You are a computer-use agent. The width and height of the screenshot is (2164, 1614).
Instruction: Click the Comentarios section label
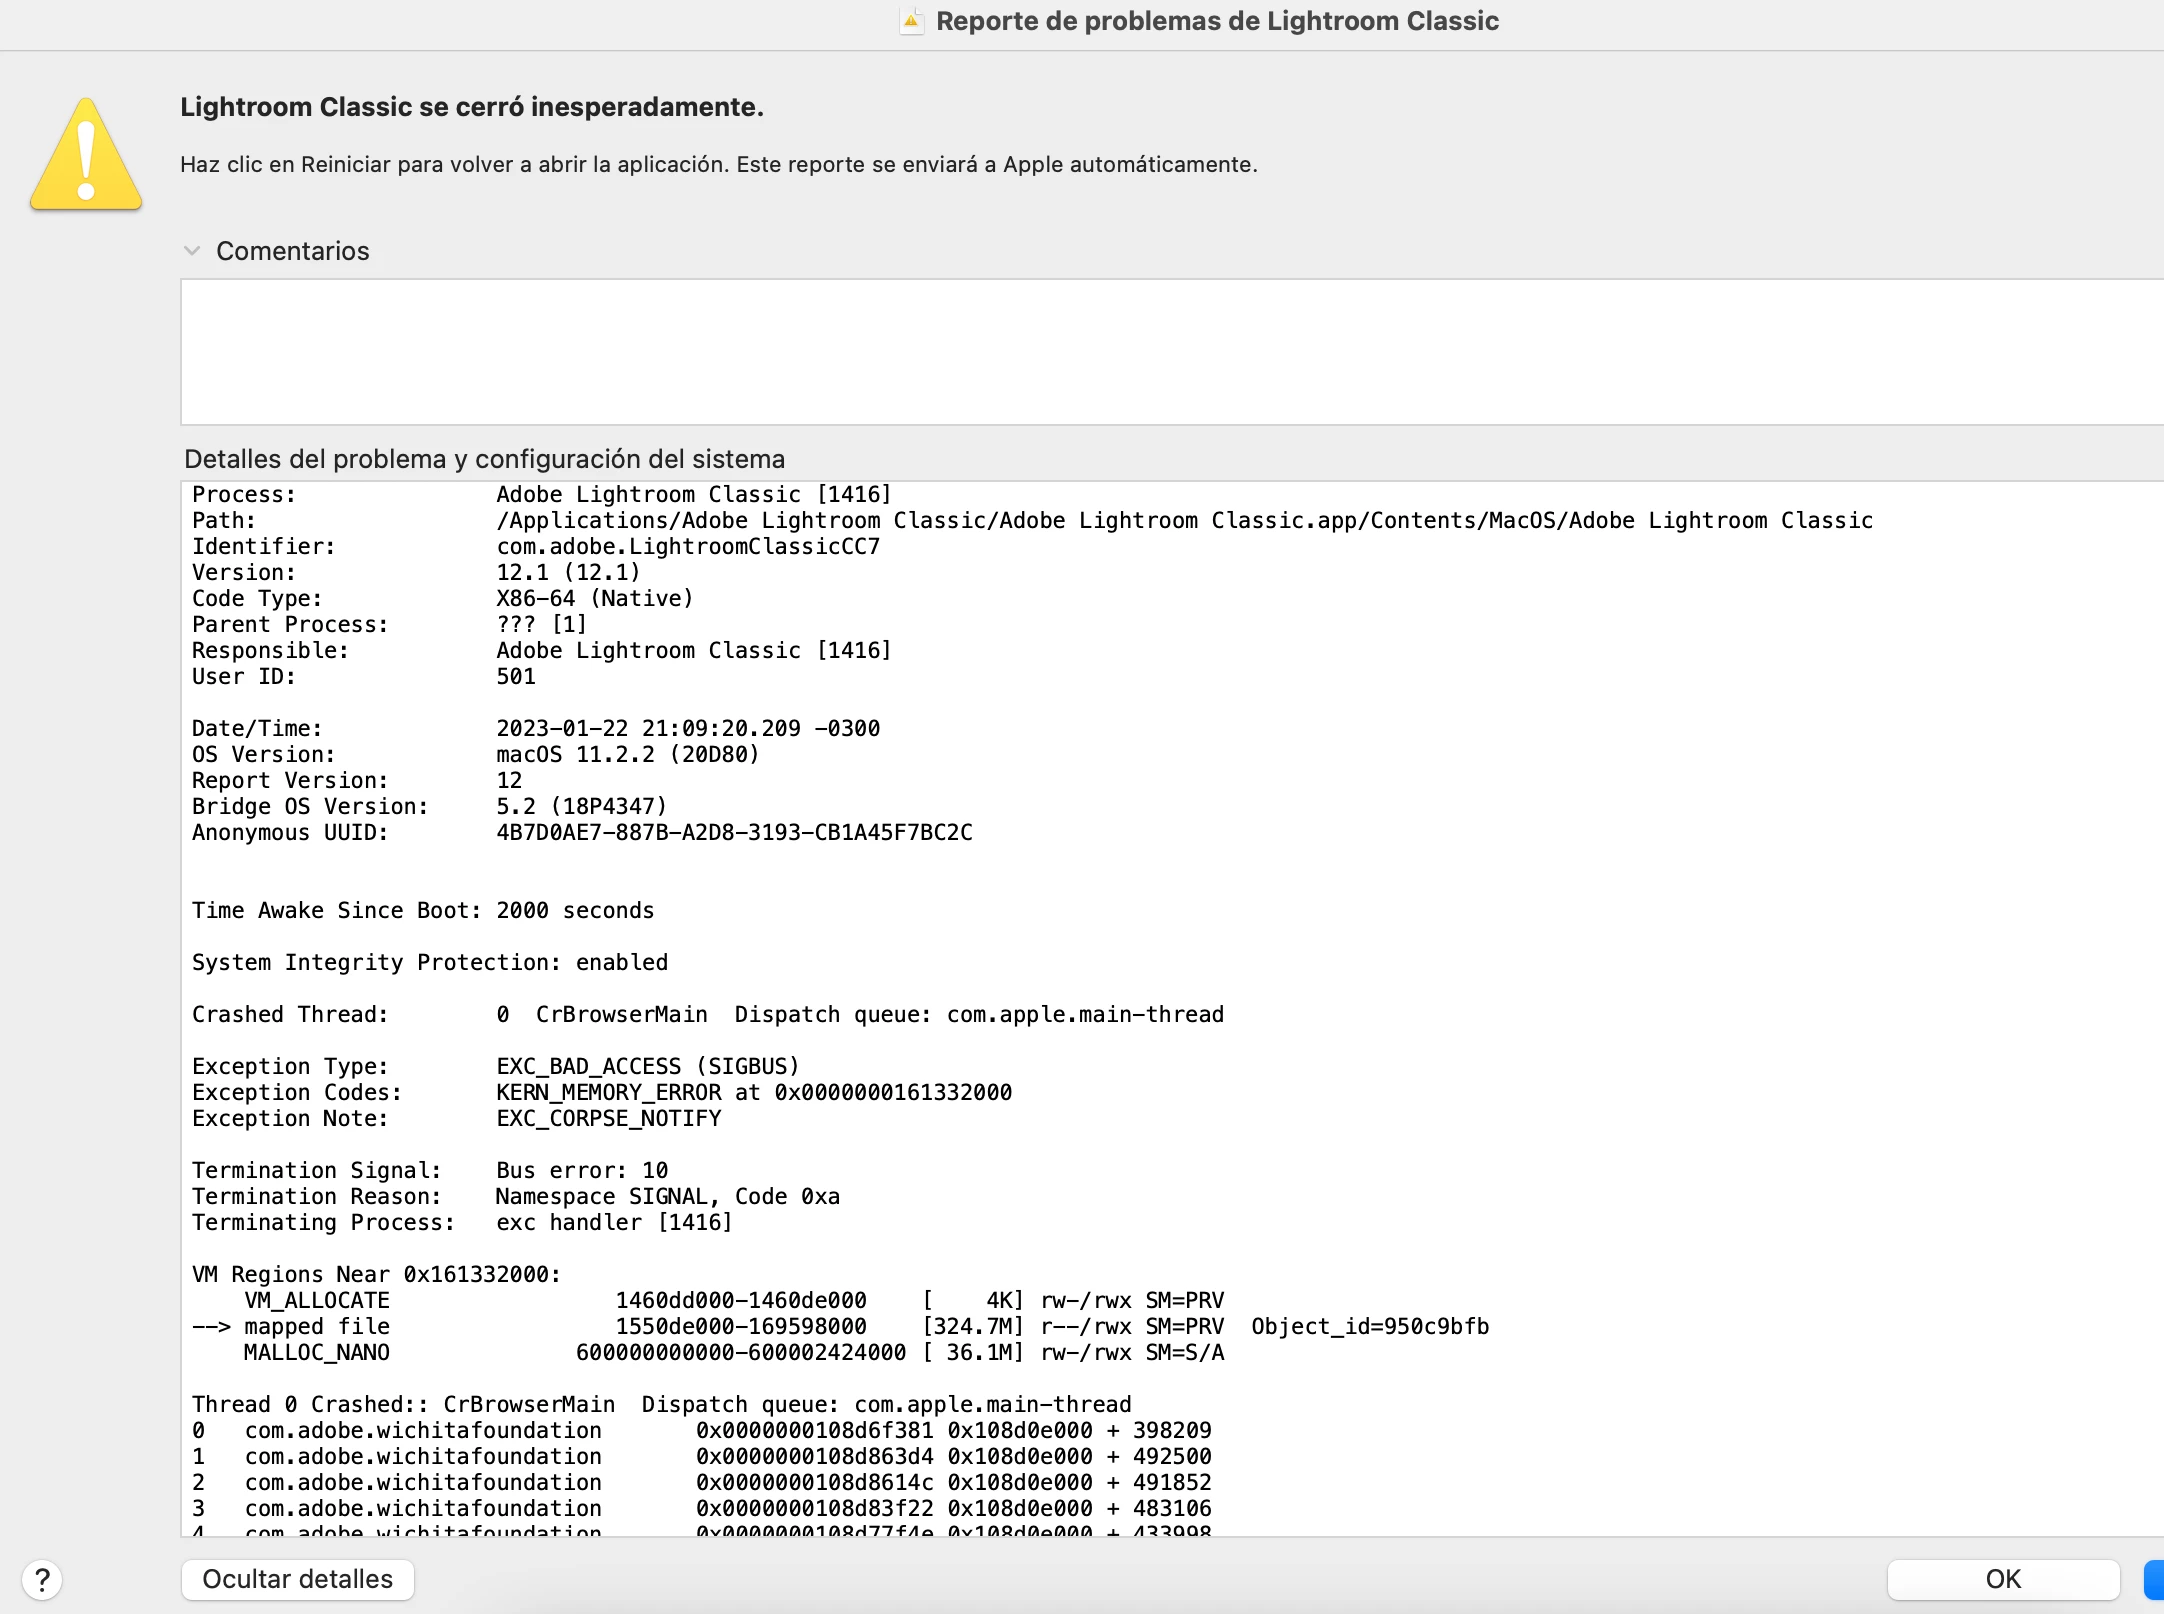click(292, 251)
